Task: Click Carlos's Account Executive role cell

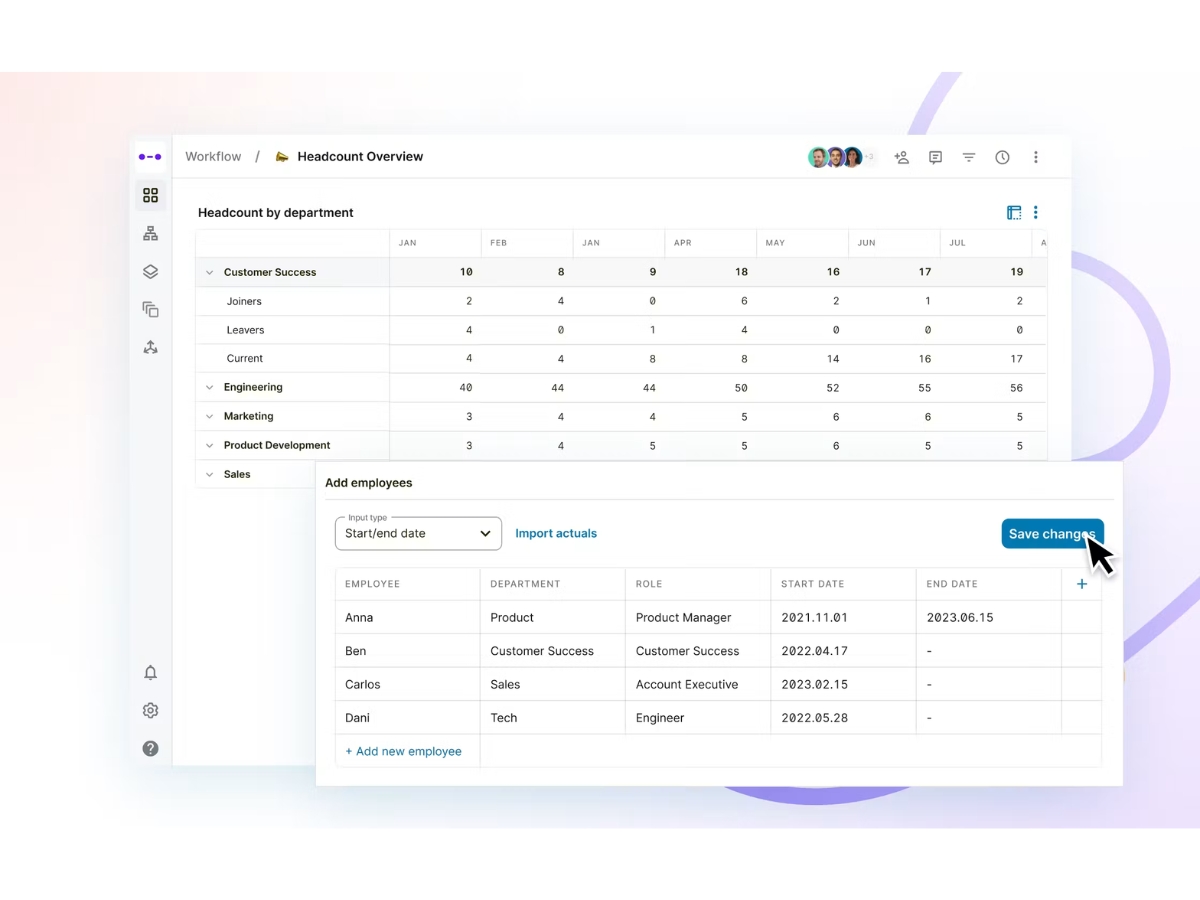Action: click(698, 685)
